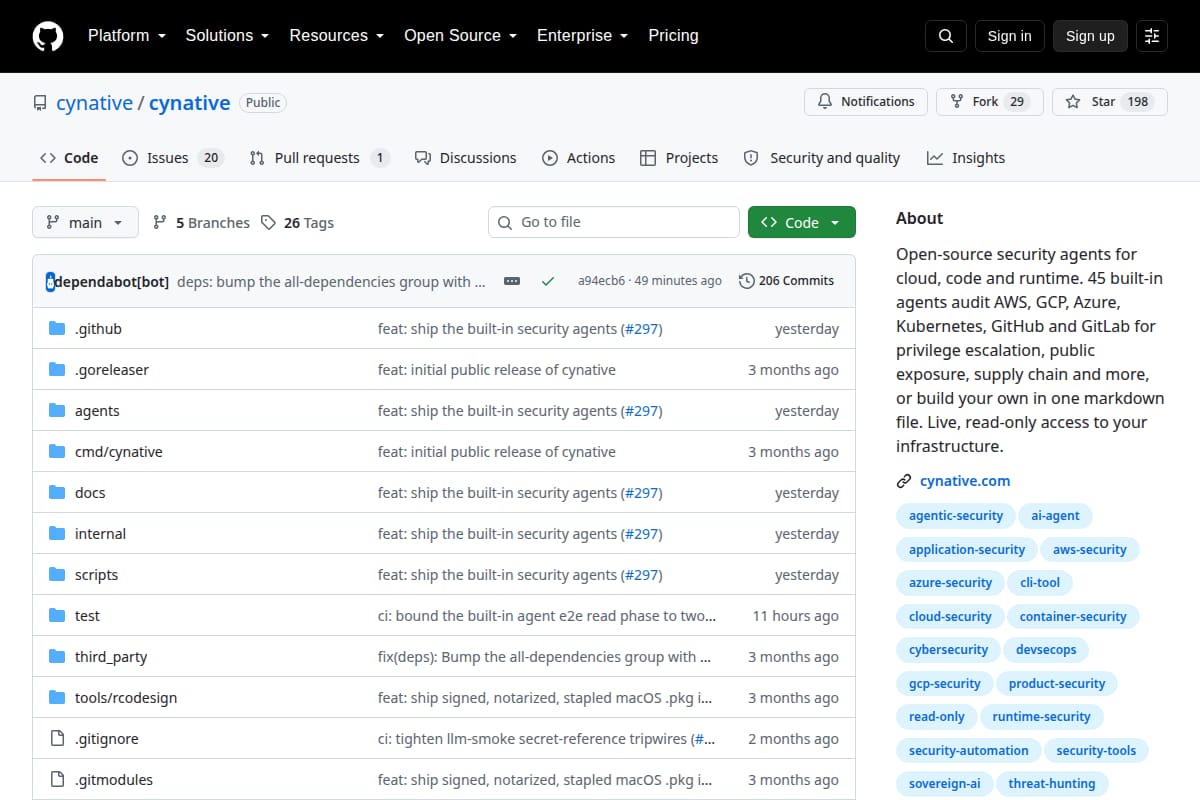
Task: Select the devsecops topic tag
Action: pyautogui.click(x=1046, y=649)
